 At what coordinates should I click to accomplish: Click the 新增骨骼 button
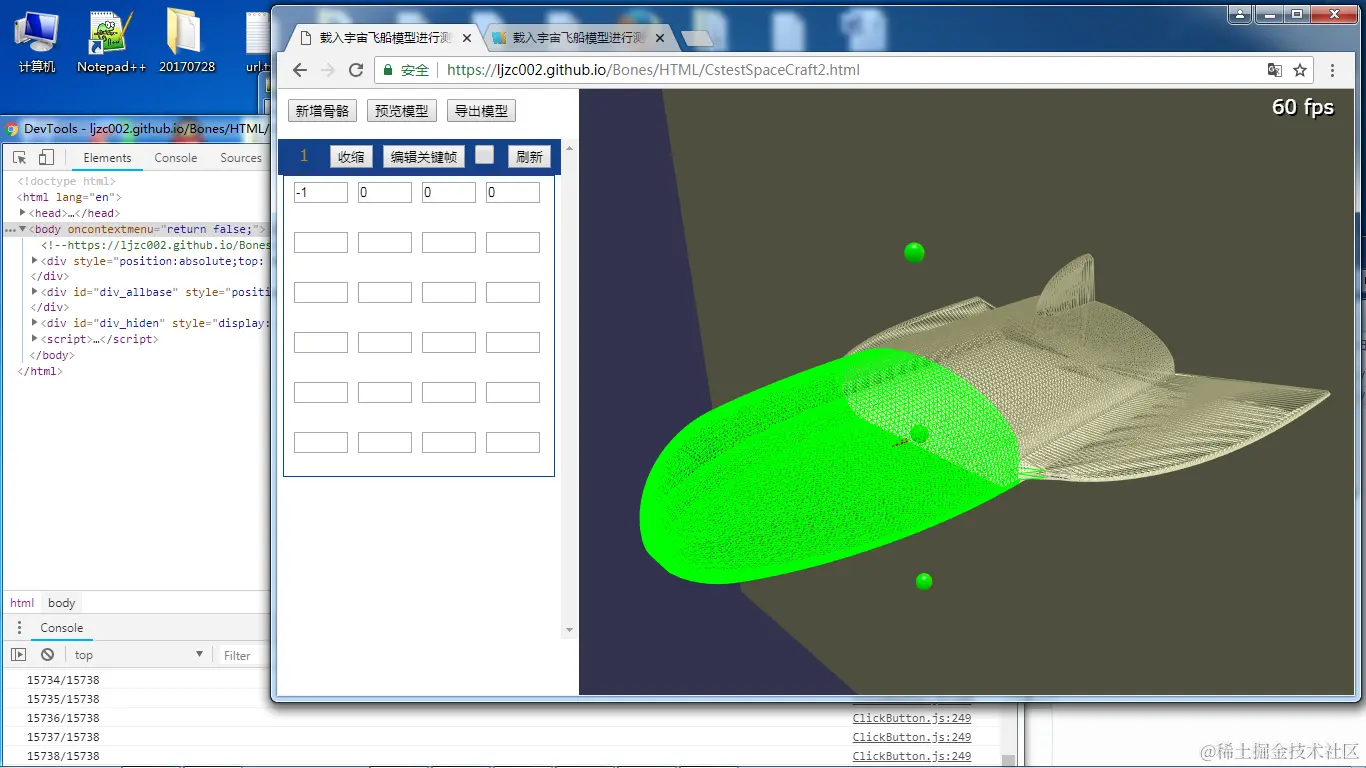(x=322, y=111)
